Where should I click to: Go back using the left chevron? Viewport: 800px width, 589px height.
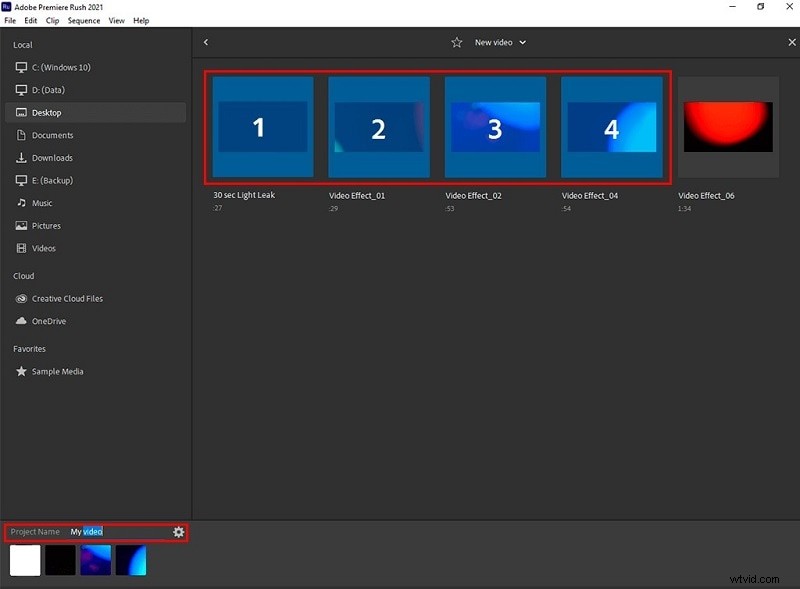206,42
